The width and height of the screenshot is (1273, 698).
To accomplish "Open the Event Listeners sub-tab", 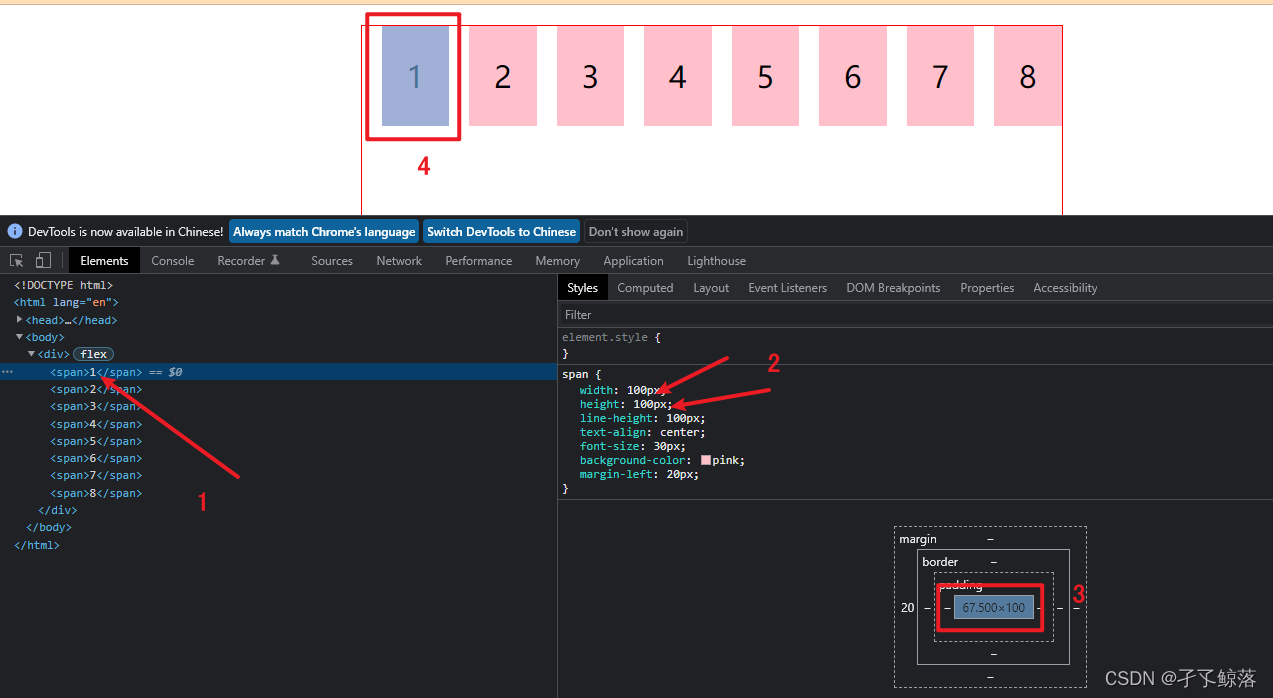I will click(787, 287).
